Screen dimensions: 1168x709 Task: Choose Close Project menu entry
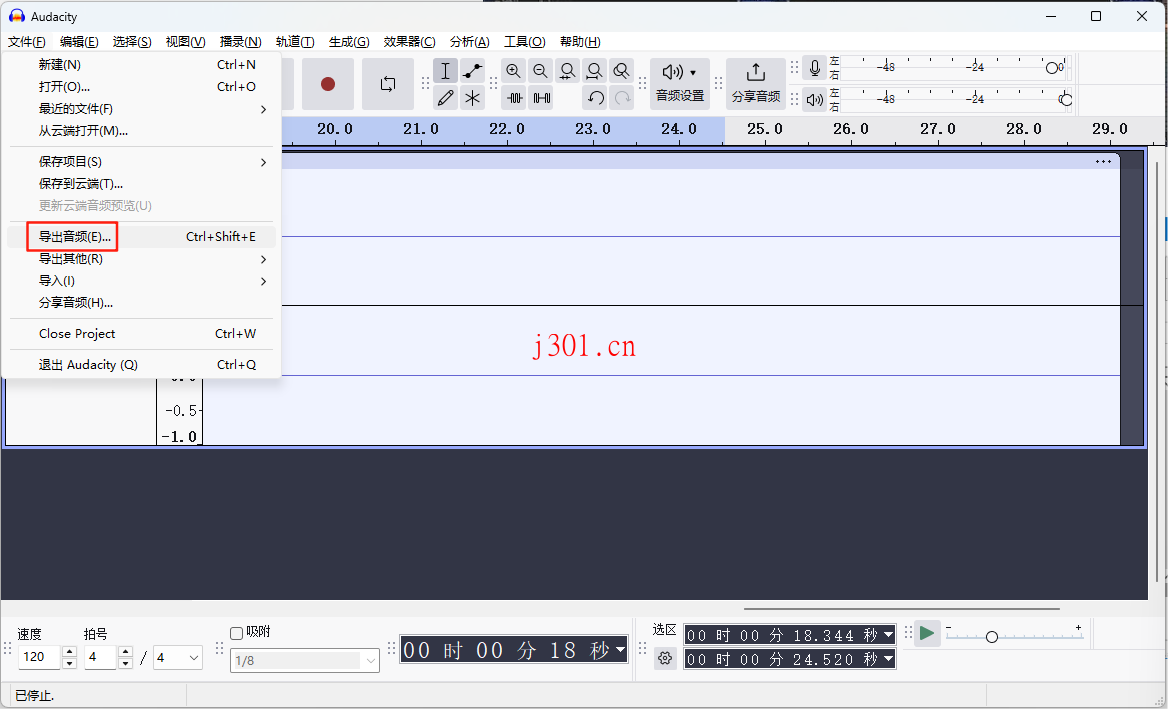click(142, 334)
